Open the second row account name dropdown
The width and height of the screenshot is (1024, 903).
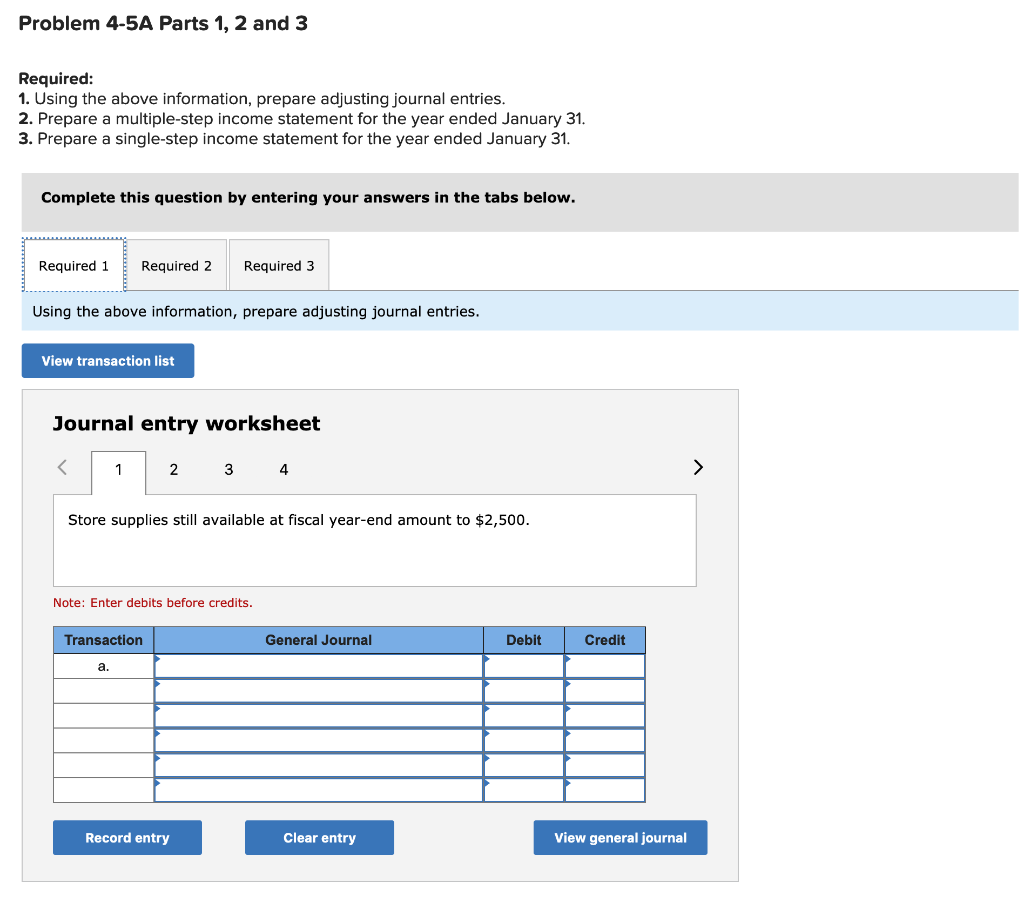click(x=318, y=690)
